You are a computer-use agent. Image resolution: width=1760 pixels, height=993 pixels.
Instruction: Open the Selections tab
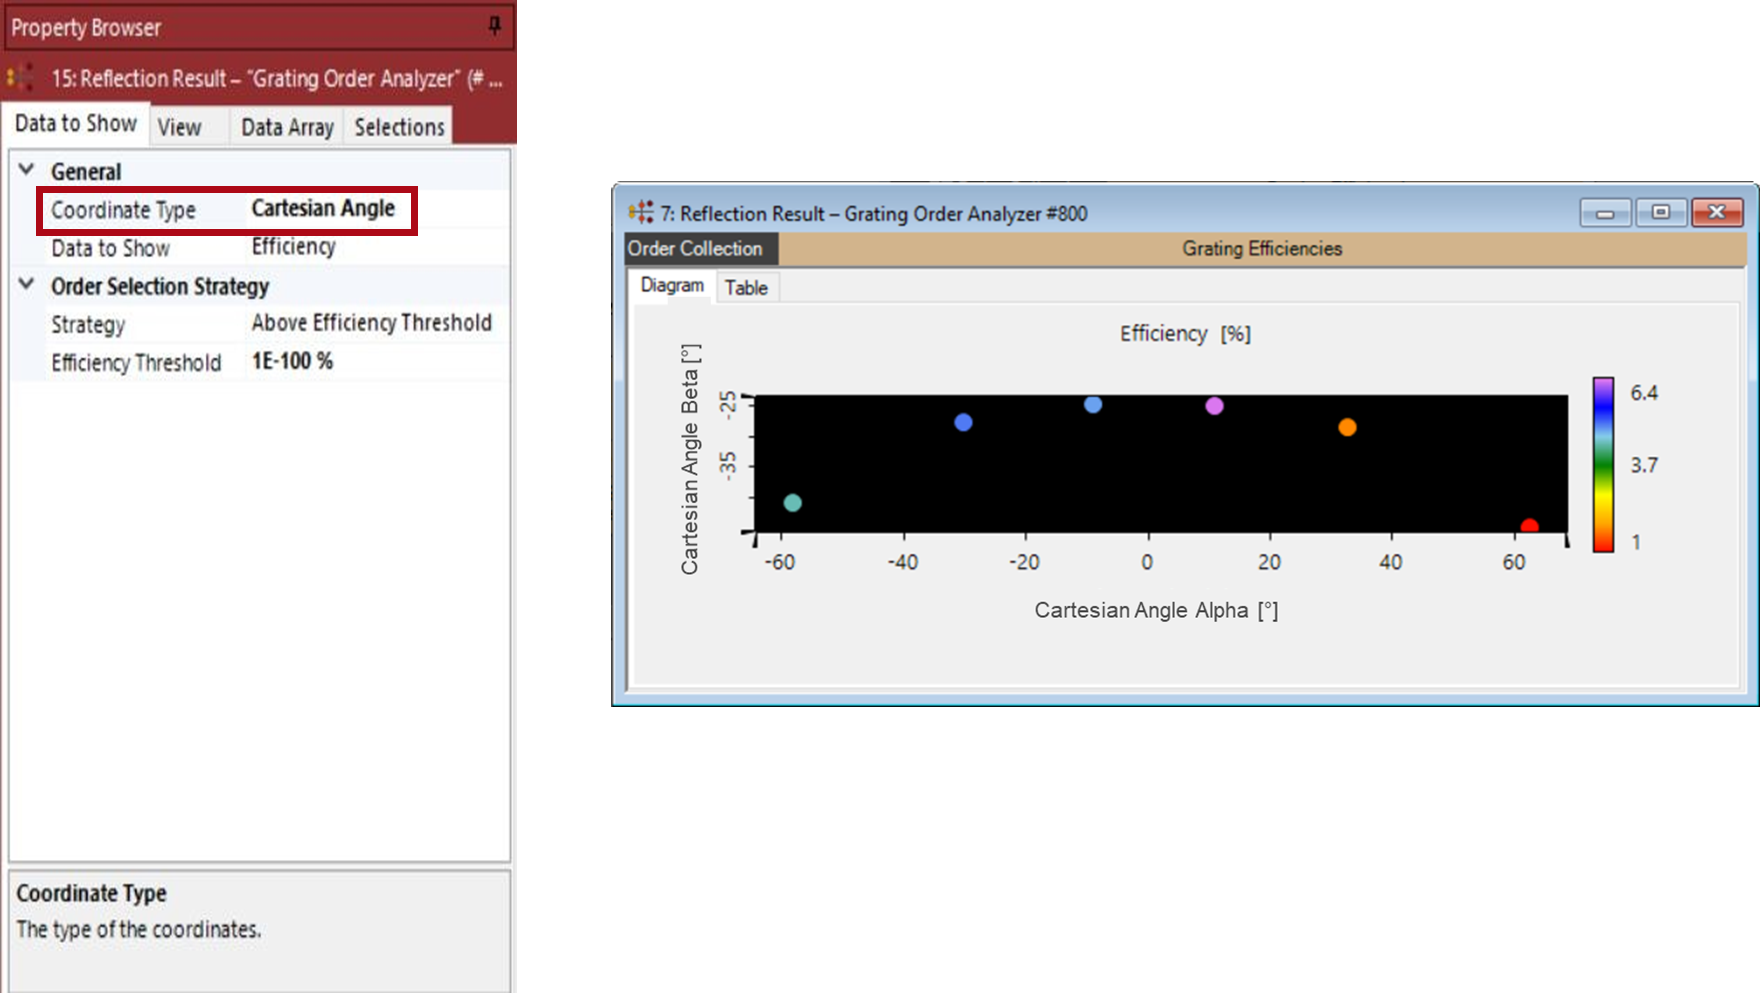point(399,127)
